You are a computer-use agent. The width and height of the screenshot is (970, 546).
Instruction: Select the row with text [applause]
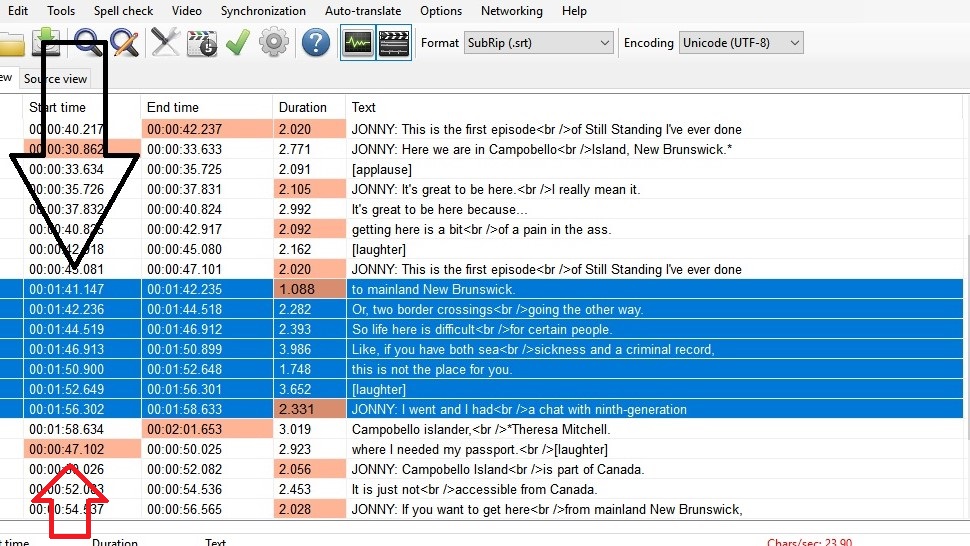click(481, 169)
